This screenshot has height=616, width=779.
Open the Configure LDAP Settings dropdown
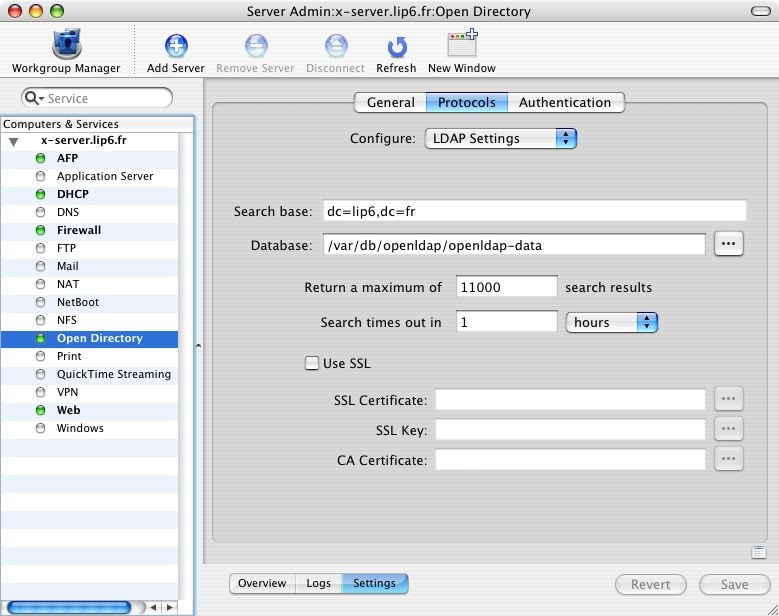click(501, 139)
